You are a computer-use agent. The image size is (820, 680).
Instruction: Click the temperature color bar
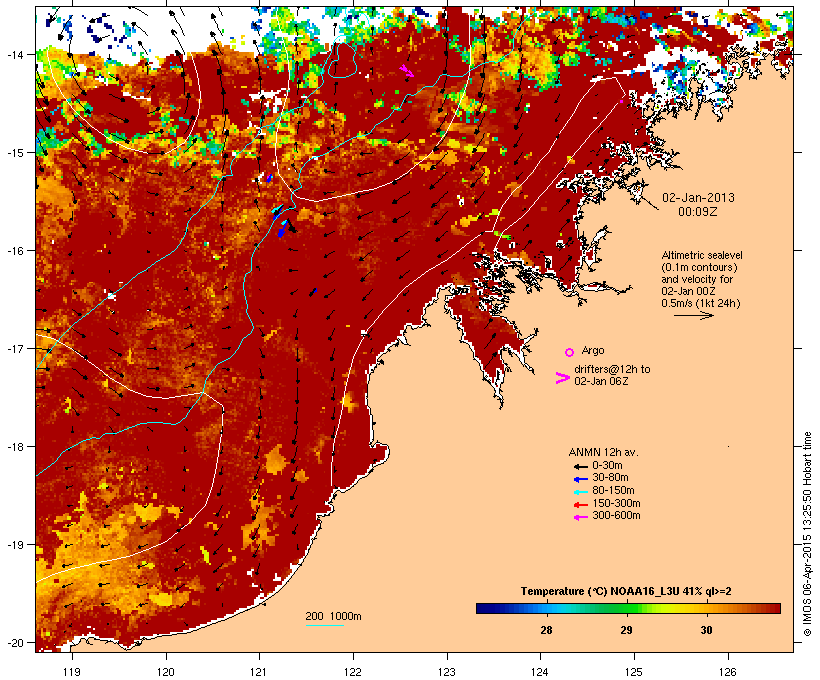[x=628, y=608]
